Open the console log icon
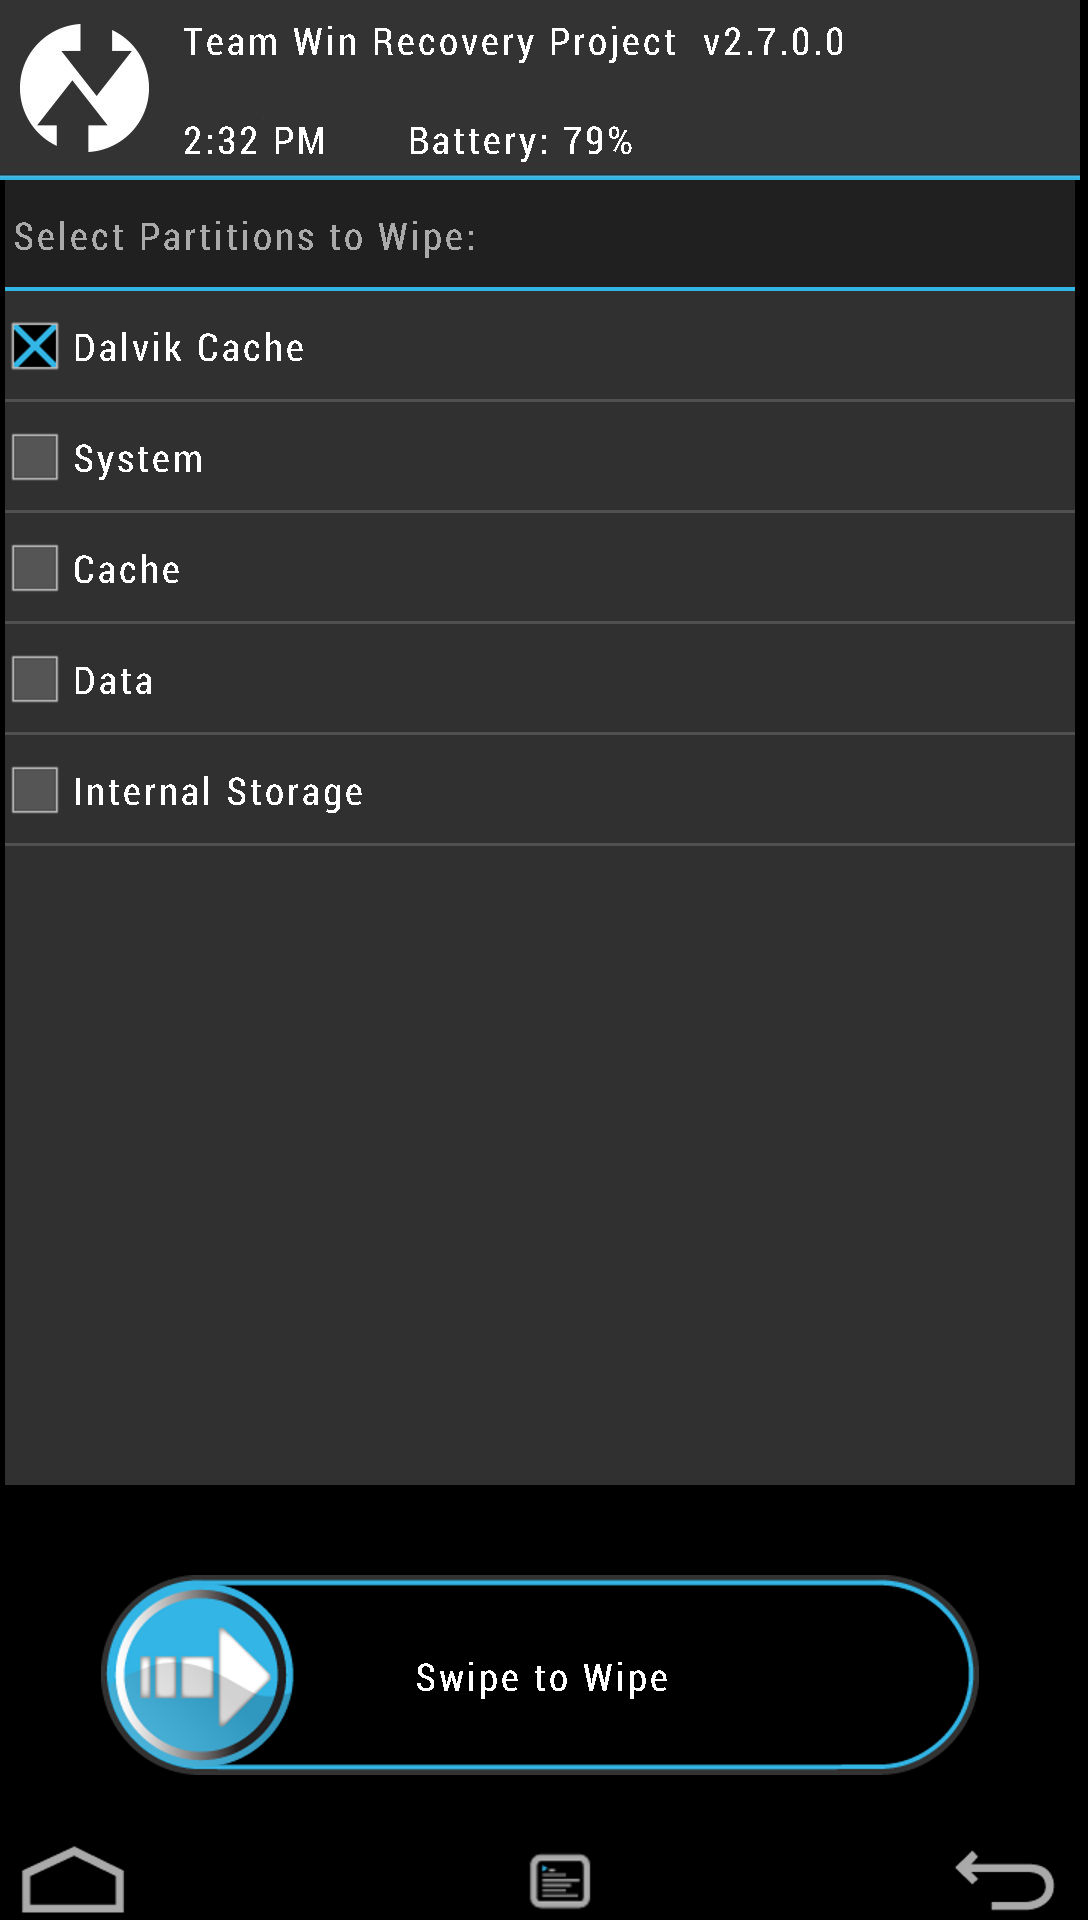The width and height of the screenshot is (1088, 1920). pos(560,1881)
